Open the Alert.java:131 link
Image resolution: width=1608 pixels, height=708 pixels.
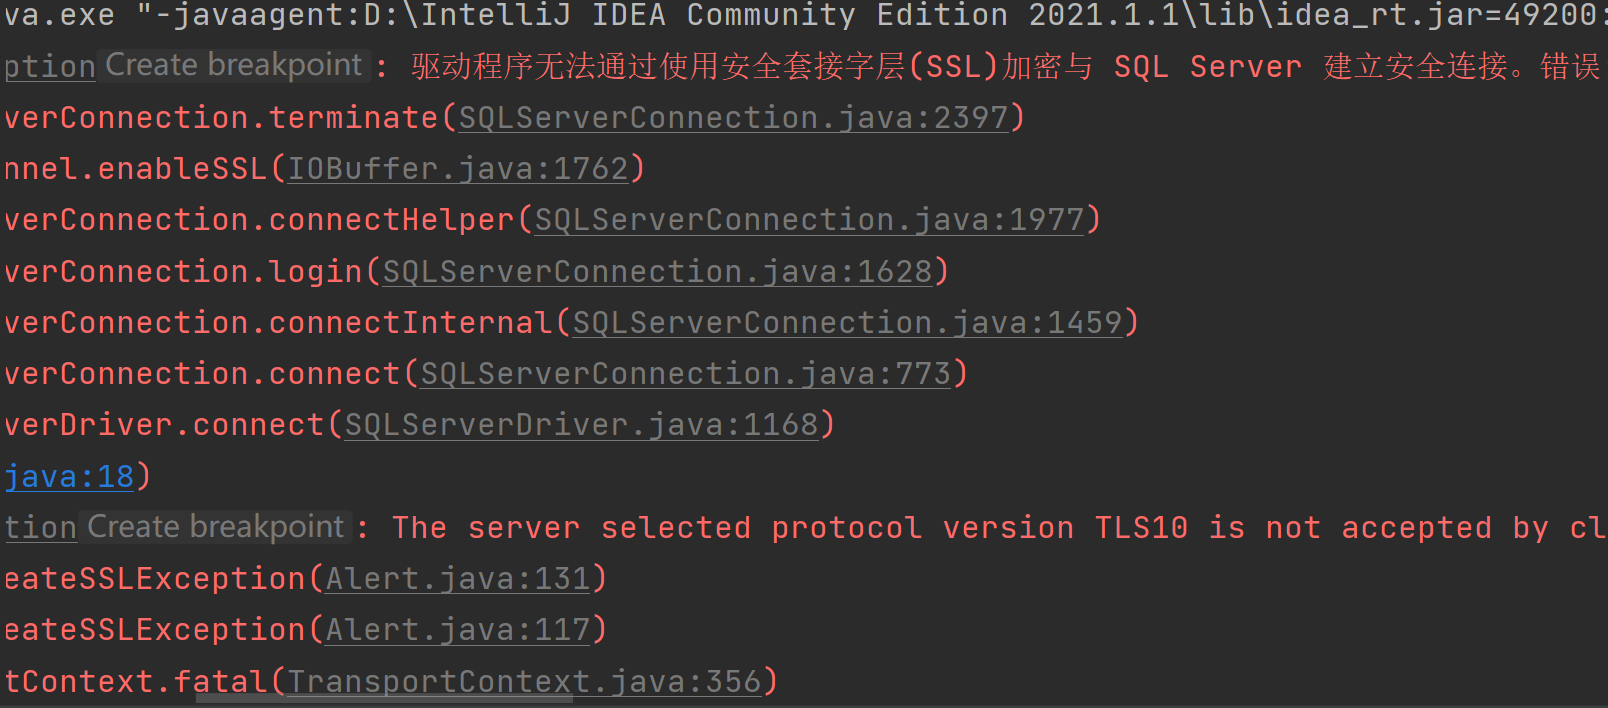point(458,579)
